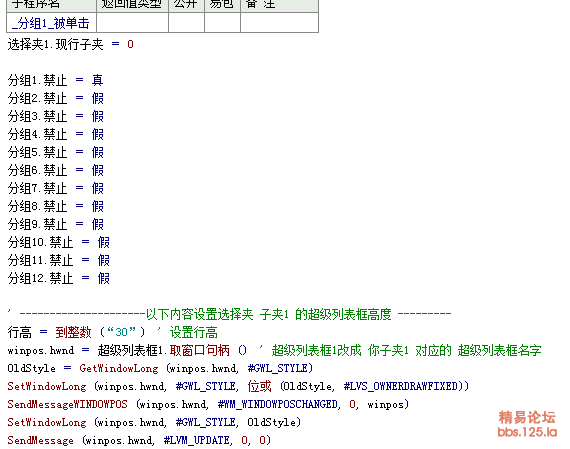Click the line 分组11.禁止 = 假
The height and width of the screenshot is (449, 570).
tap(59, 260)
